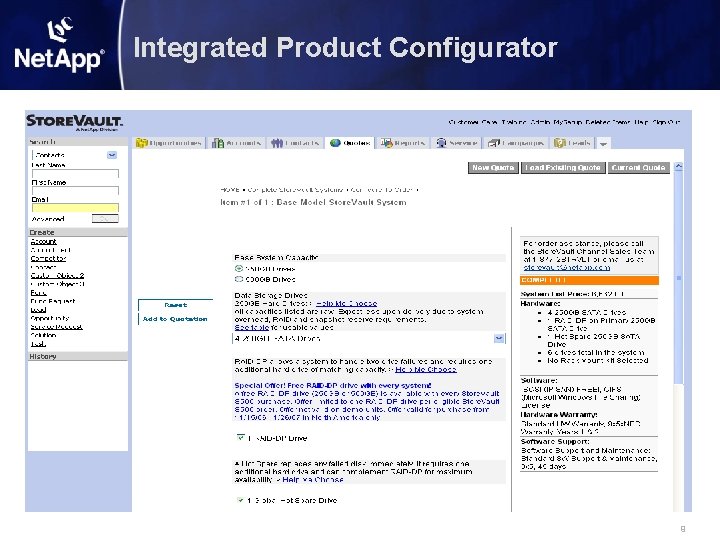Image resolution: width=720 pixels, height=540 pixels.
Task: Click into the First Name search field
Action: (75, 191)
